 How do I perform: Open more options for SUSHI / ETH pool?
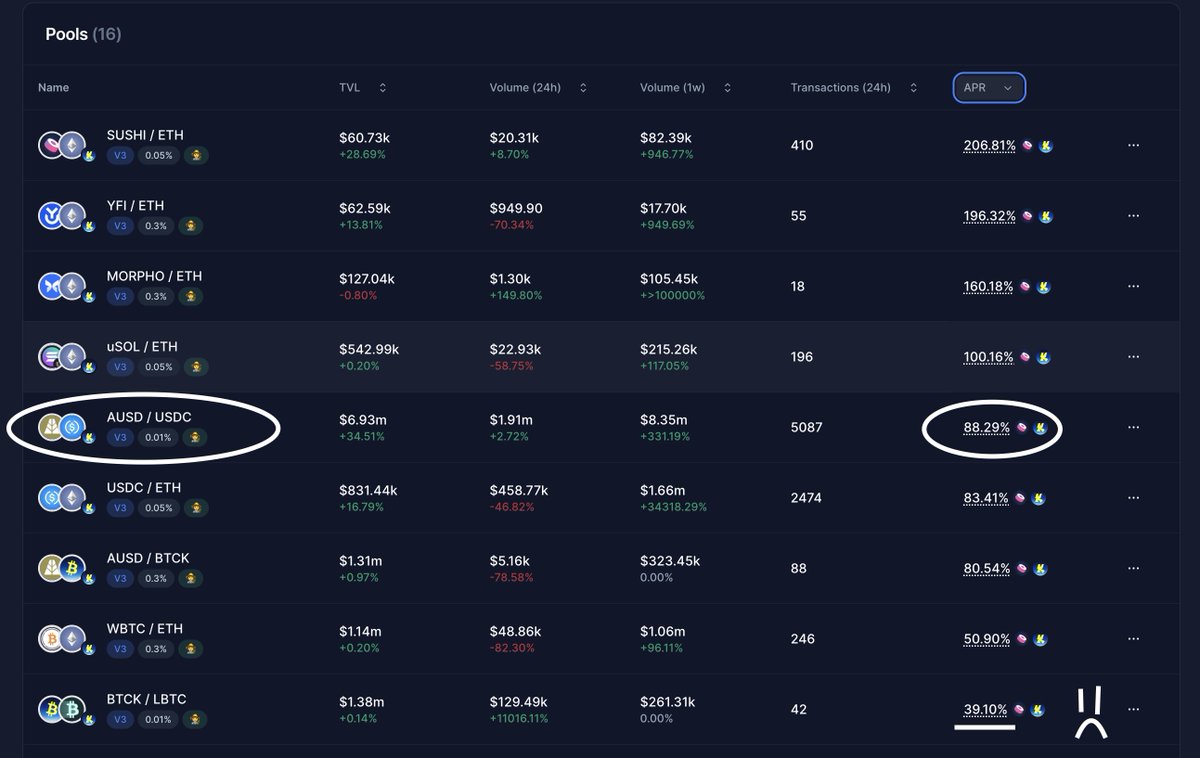point(1133,145)
